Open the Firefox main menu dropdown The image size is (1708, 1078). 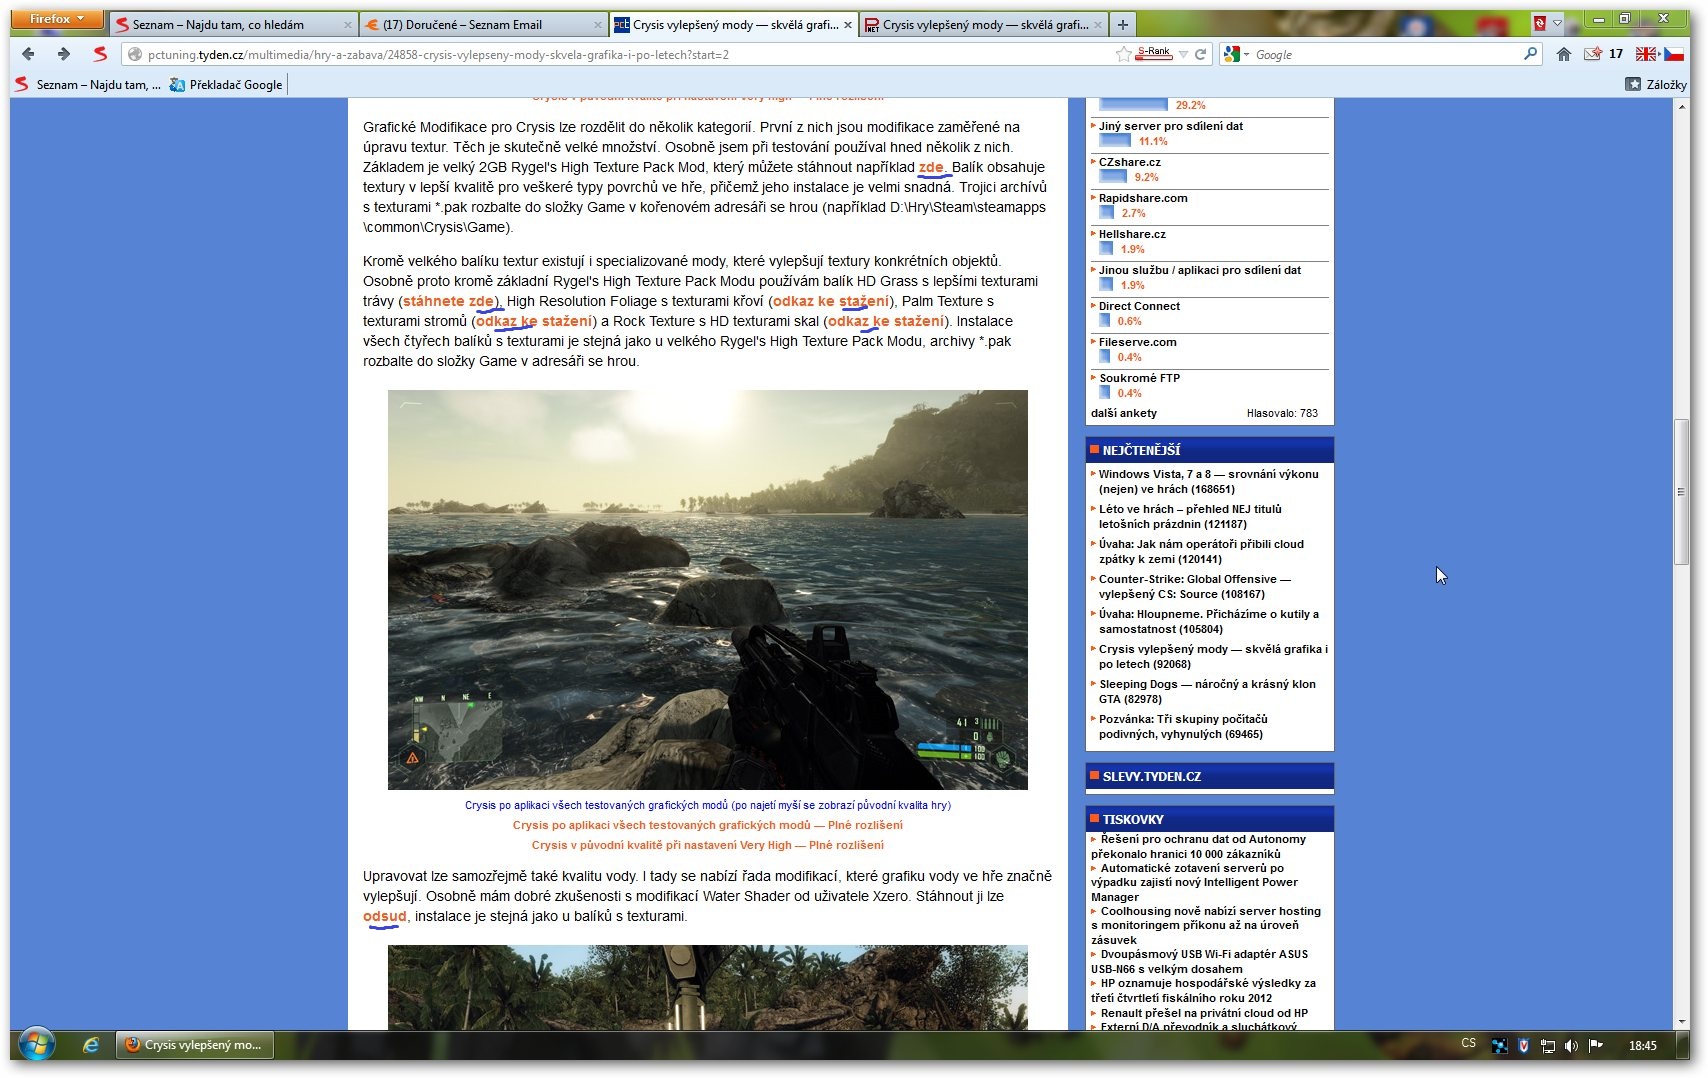(57, 19)
